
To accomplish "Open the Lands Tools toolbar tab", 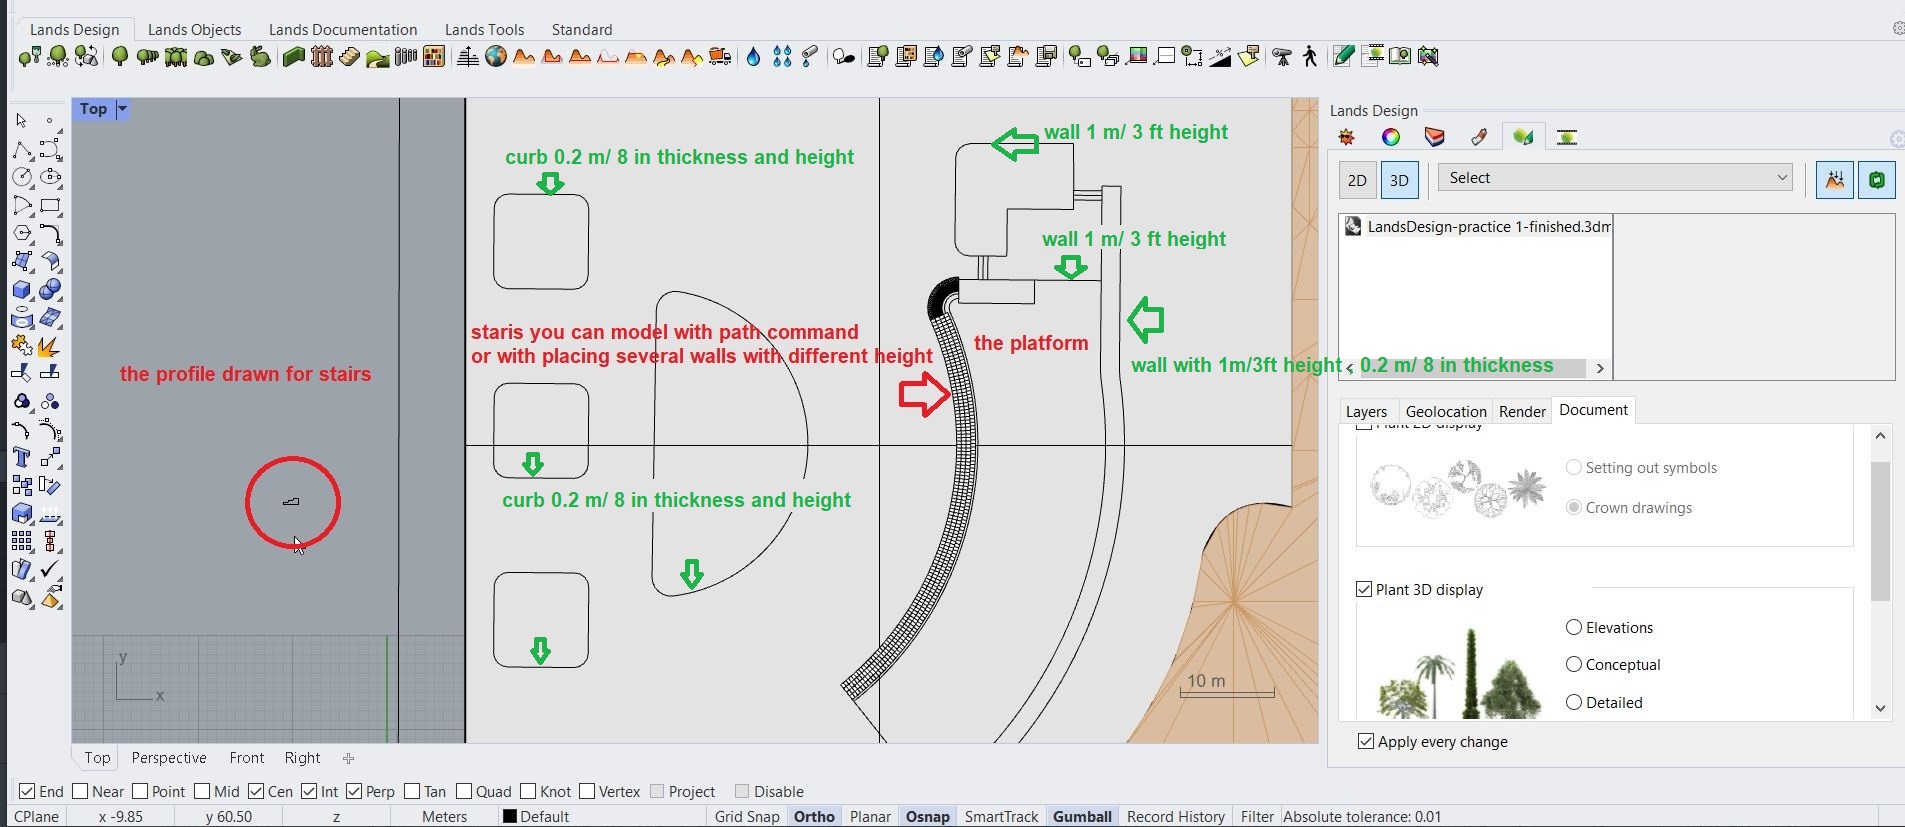I will [484, 29].
